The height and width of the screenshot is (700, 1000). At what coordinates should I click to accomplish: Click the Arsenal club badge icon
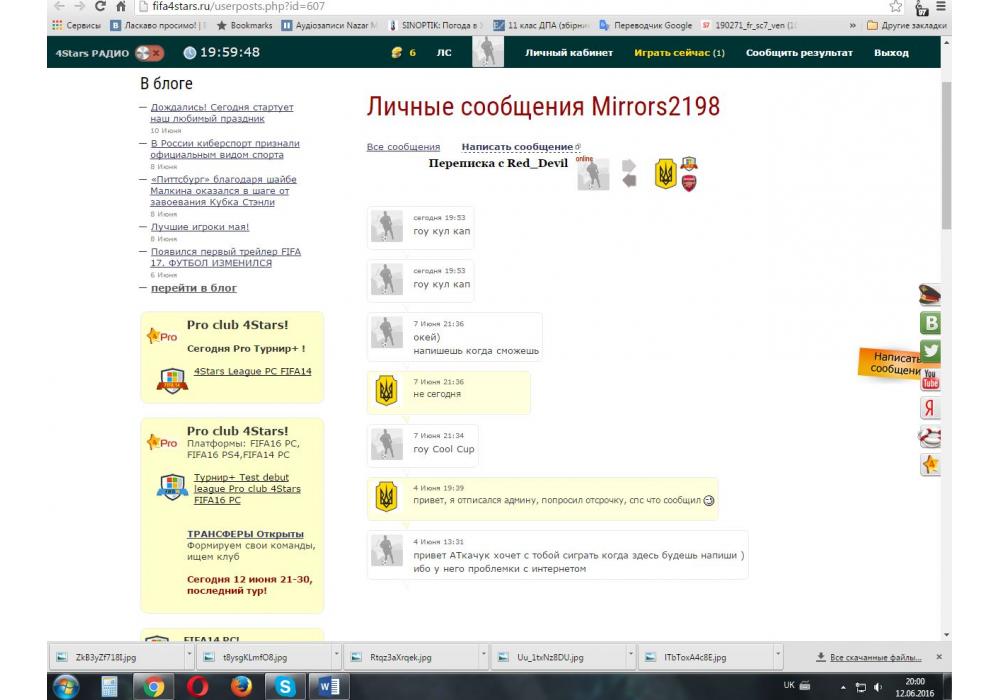click(x=688, y=182)
